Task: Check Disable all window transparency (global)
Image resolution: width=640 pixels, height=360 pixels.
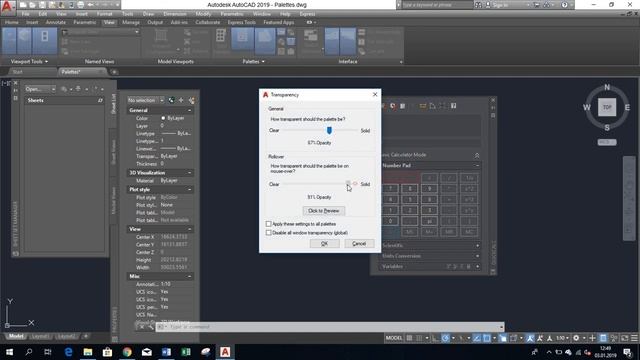Action: (x=268, y=233)
